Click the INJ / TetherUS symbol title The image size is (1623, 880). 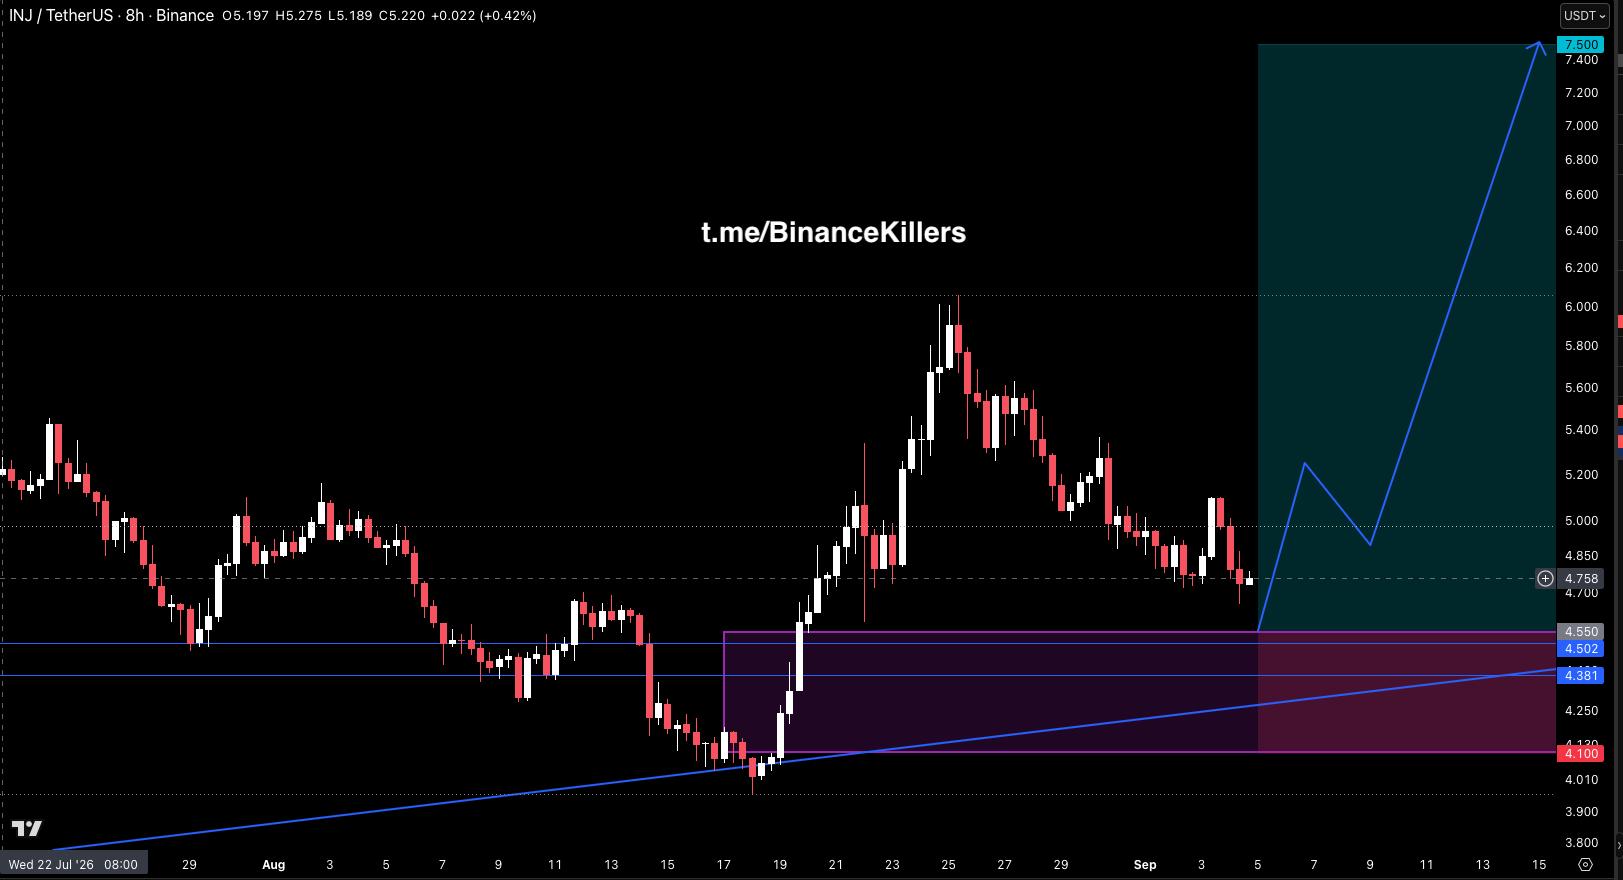(63, 16)
